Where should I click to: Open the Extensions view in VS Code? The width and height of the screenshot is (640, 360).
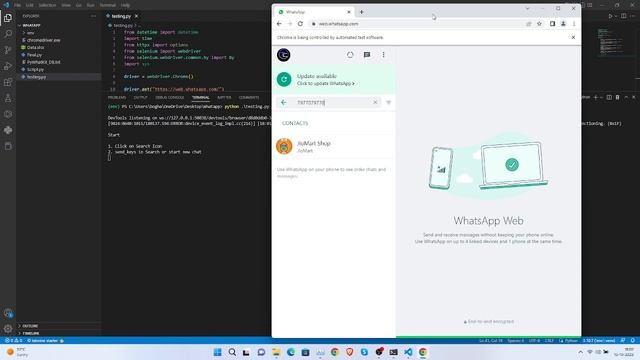8,82
